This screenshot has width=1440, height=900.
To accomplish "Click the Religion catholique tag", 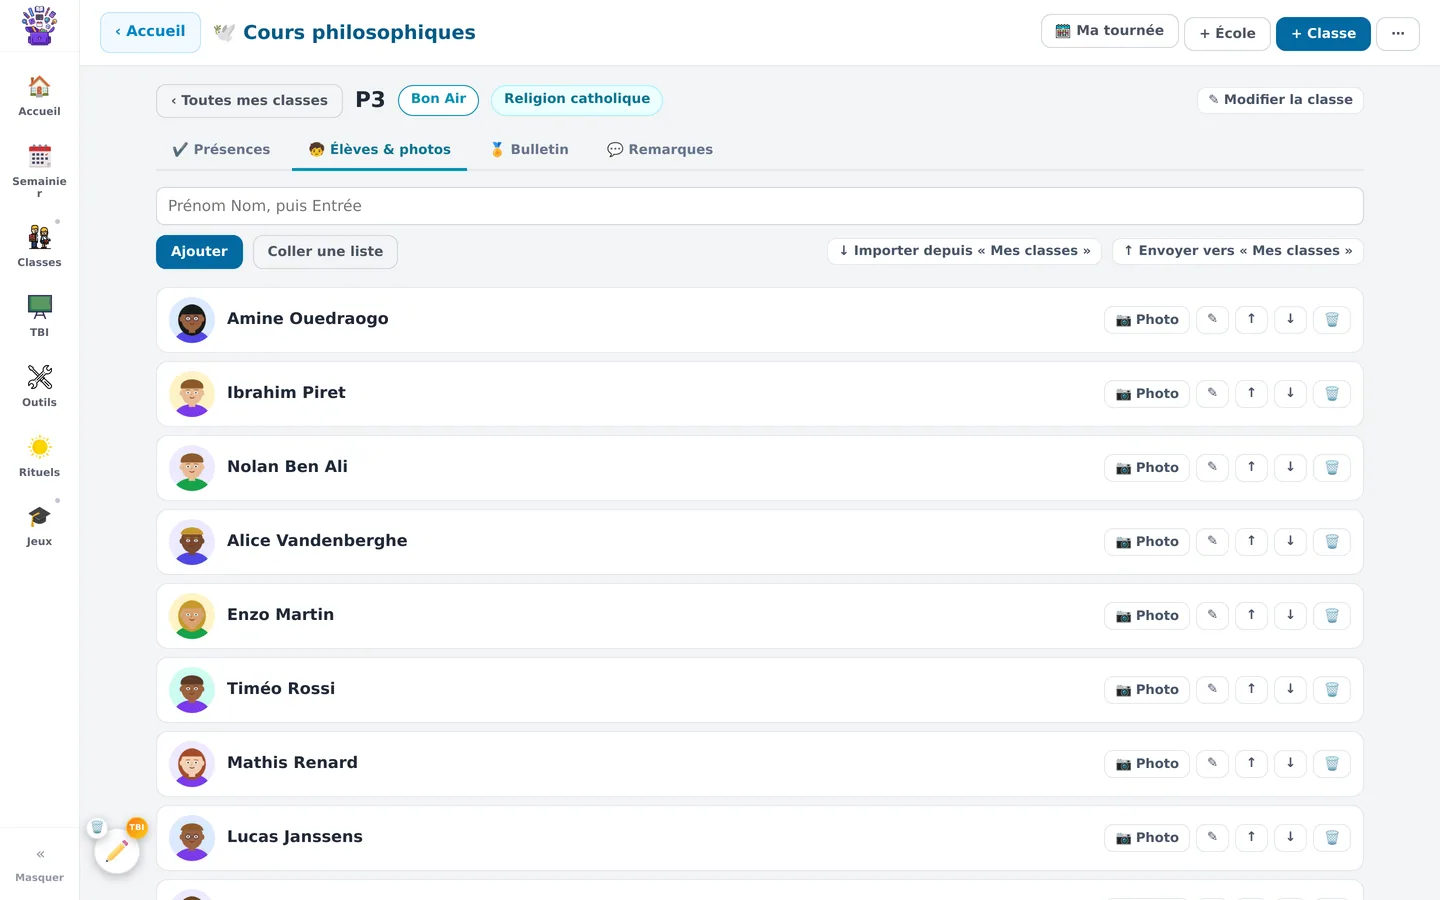I will point(577,100).
